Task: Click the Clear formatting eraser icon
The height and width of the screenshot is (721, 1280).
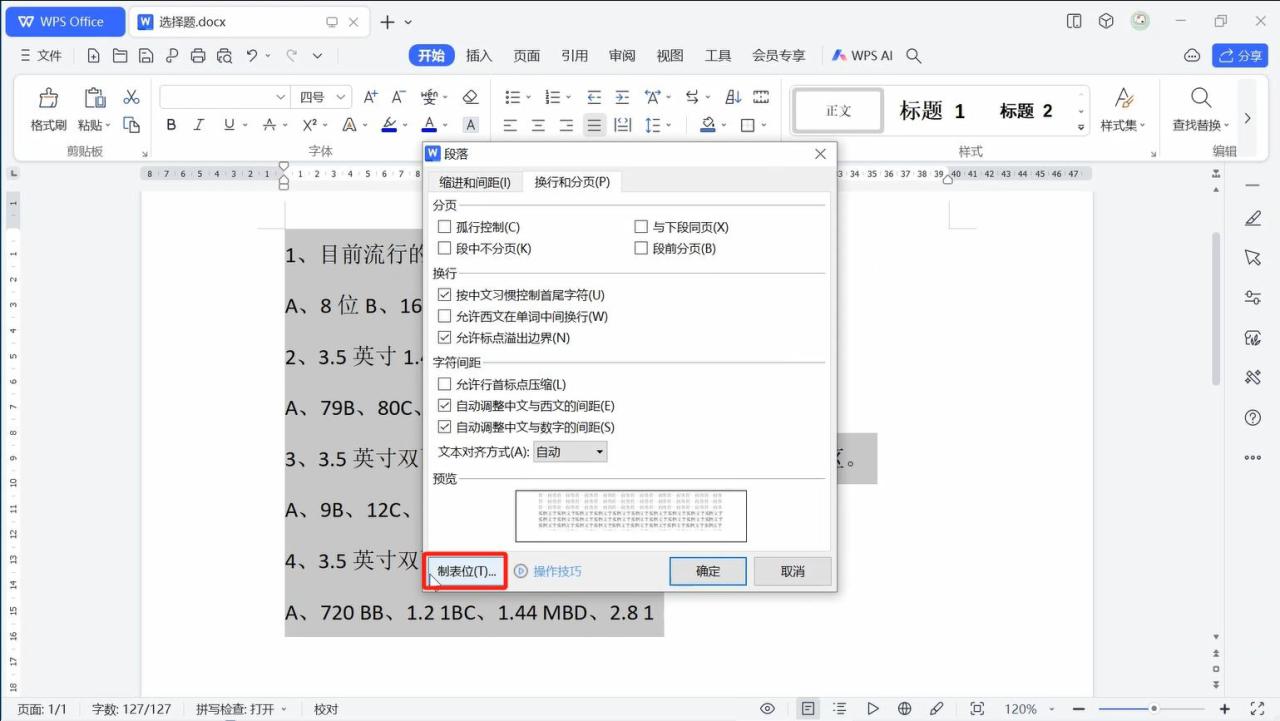Action: pyautogui.click(x=470, y=97)
